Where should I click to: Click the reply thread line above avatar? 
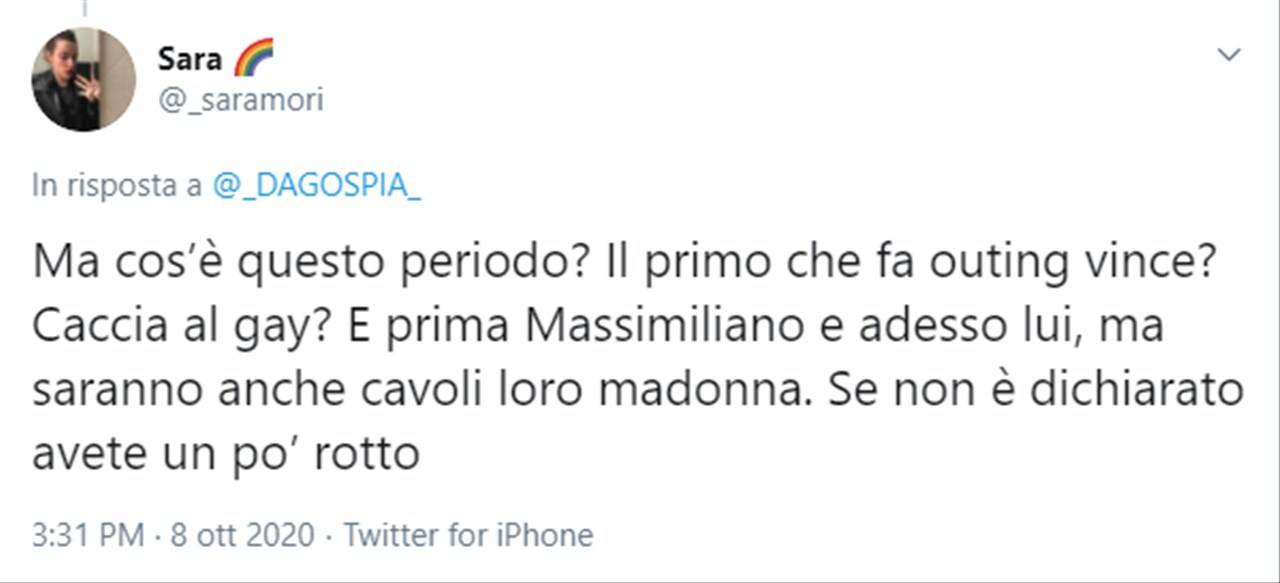(x=84, y=8)
